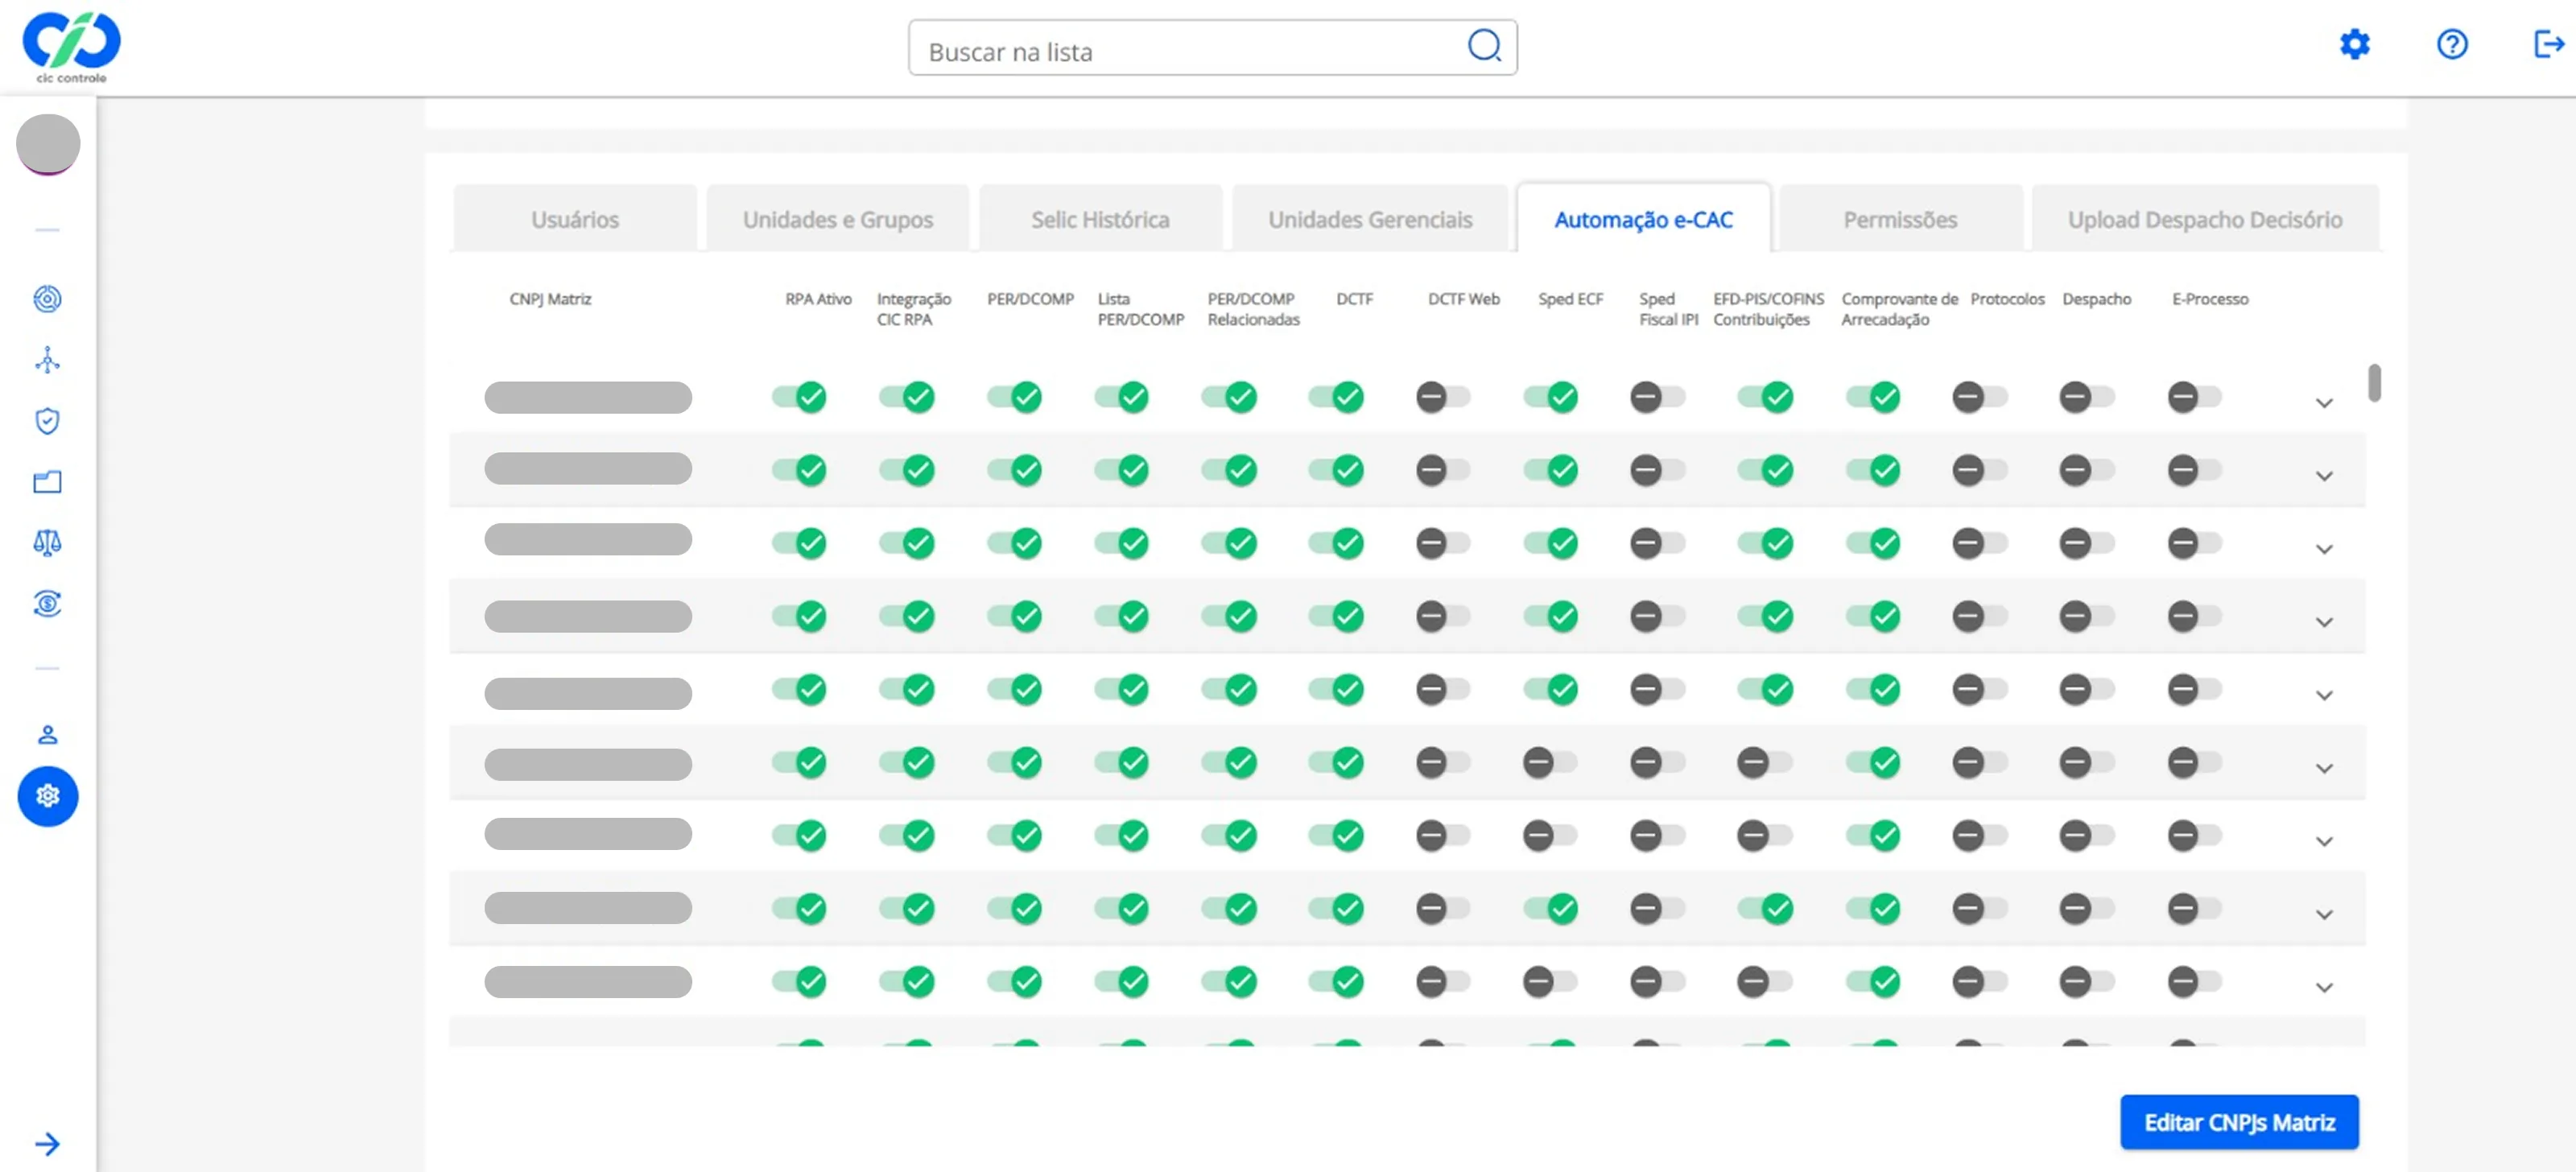Image resolution: width=2576 pixels, height=1172 pixels.
Task: Enable EFD-PIS/COFINS Contribuições in ninth row
Action: tap(1764, 981)
